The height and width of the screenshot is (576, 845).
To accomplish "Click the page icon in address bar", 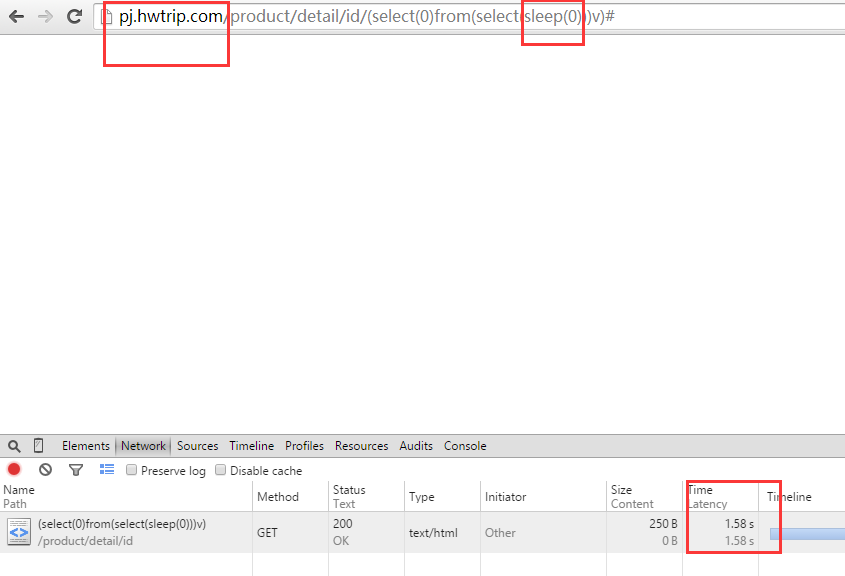I will pos(107,17).
